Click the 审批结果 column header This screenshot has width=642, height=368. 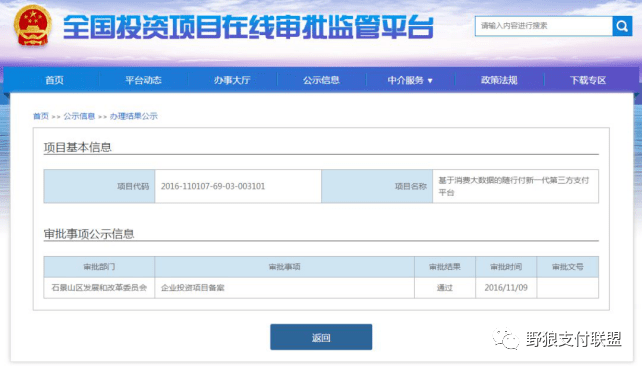click(445, 267)
